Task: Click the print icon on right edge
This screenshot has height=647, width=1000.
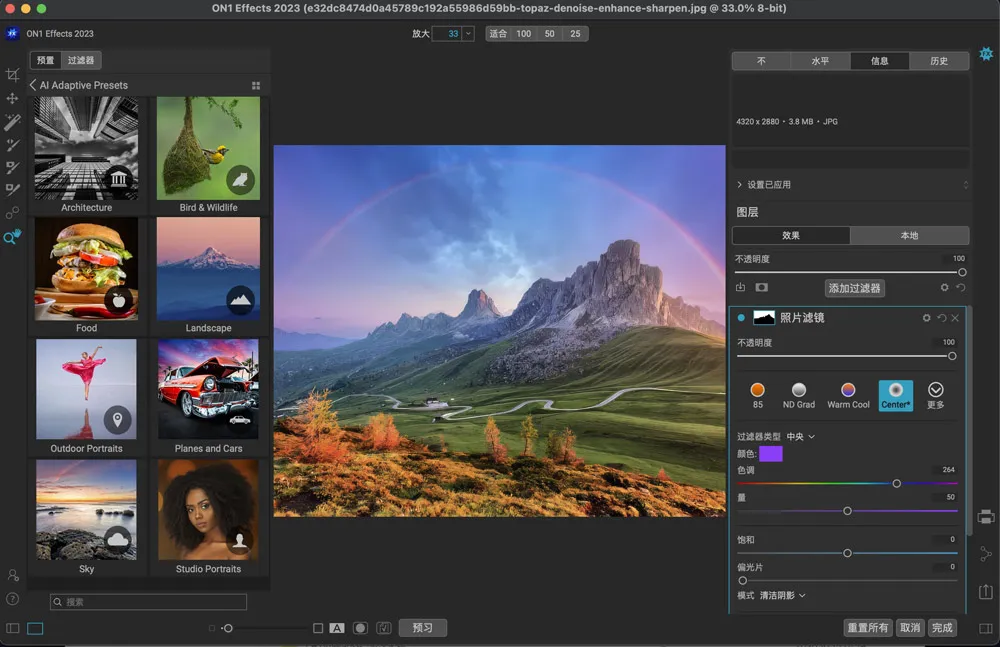Action: tap(986, 517)
